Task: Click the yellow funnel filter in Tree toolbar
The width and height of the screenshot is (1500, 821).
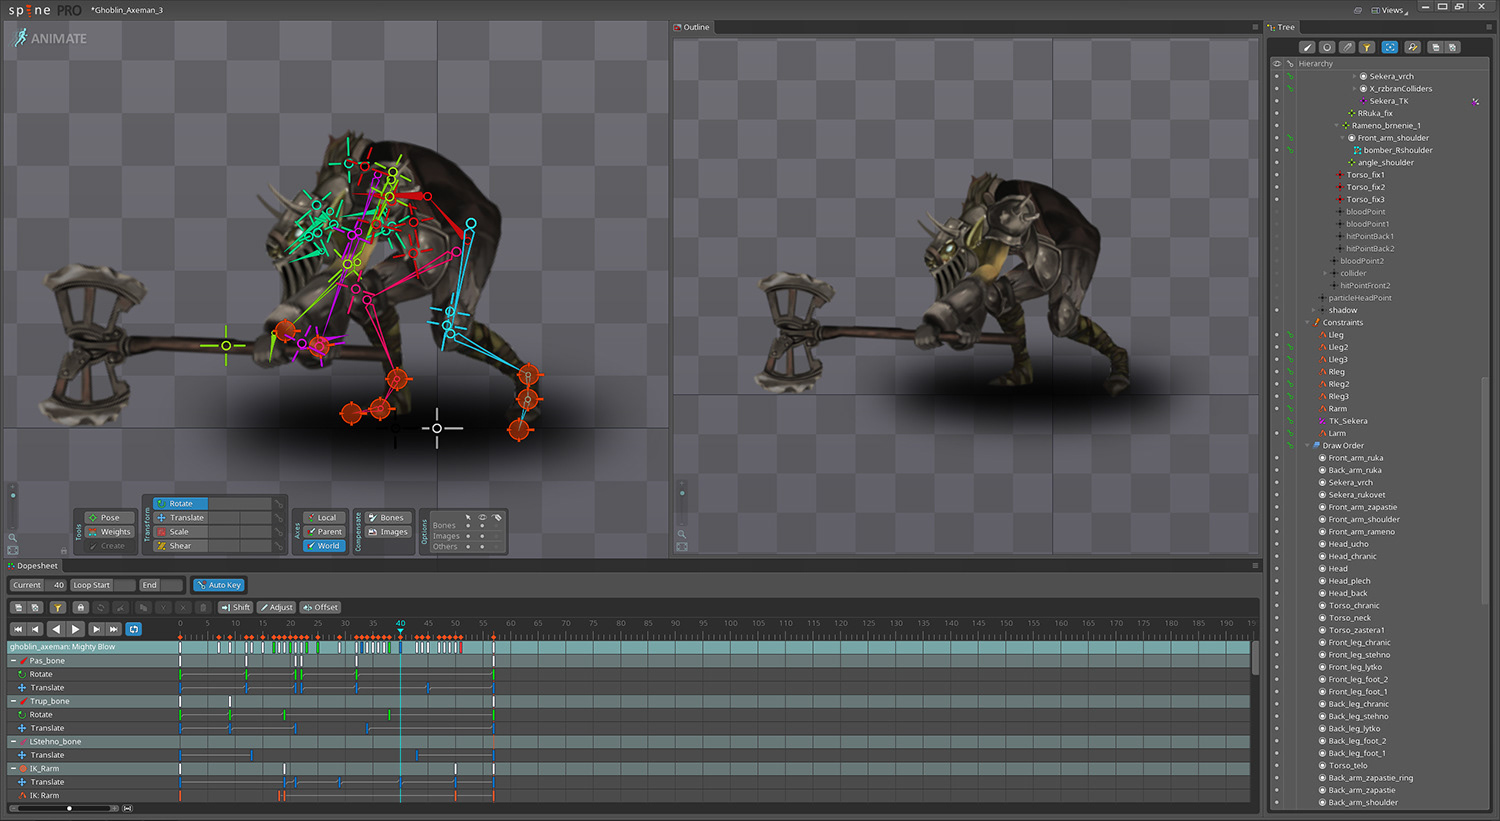Action: [x=1367, y=47]
